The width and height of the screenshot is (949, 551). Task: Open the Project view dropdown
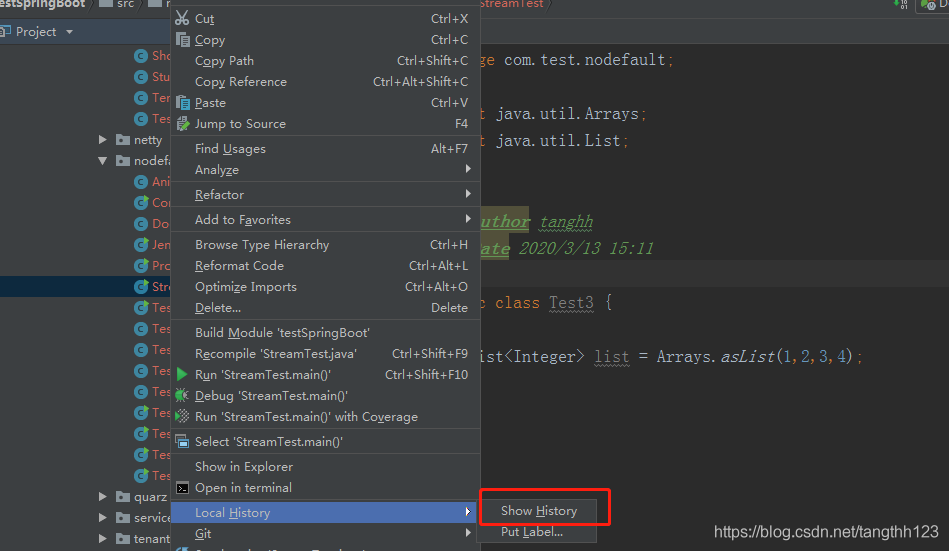tap(70, 31)
